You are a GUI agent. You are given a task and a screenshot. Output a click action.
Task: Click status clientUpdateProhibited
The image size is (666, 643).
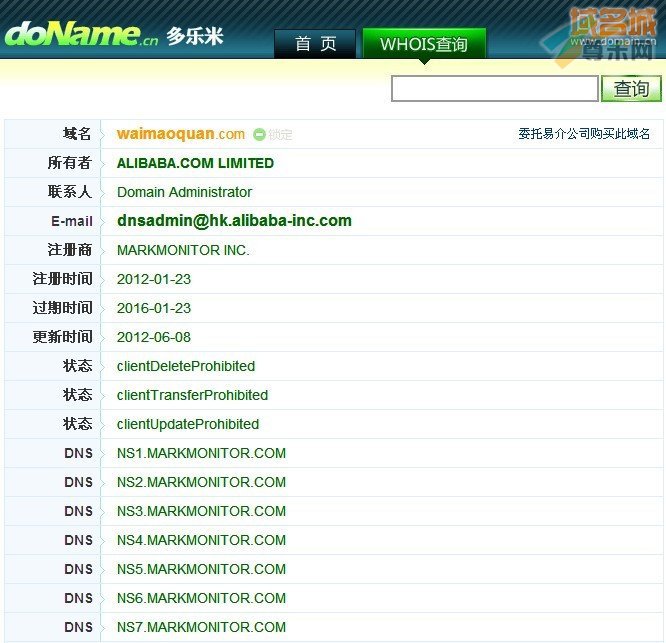[188, 424]
